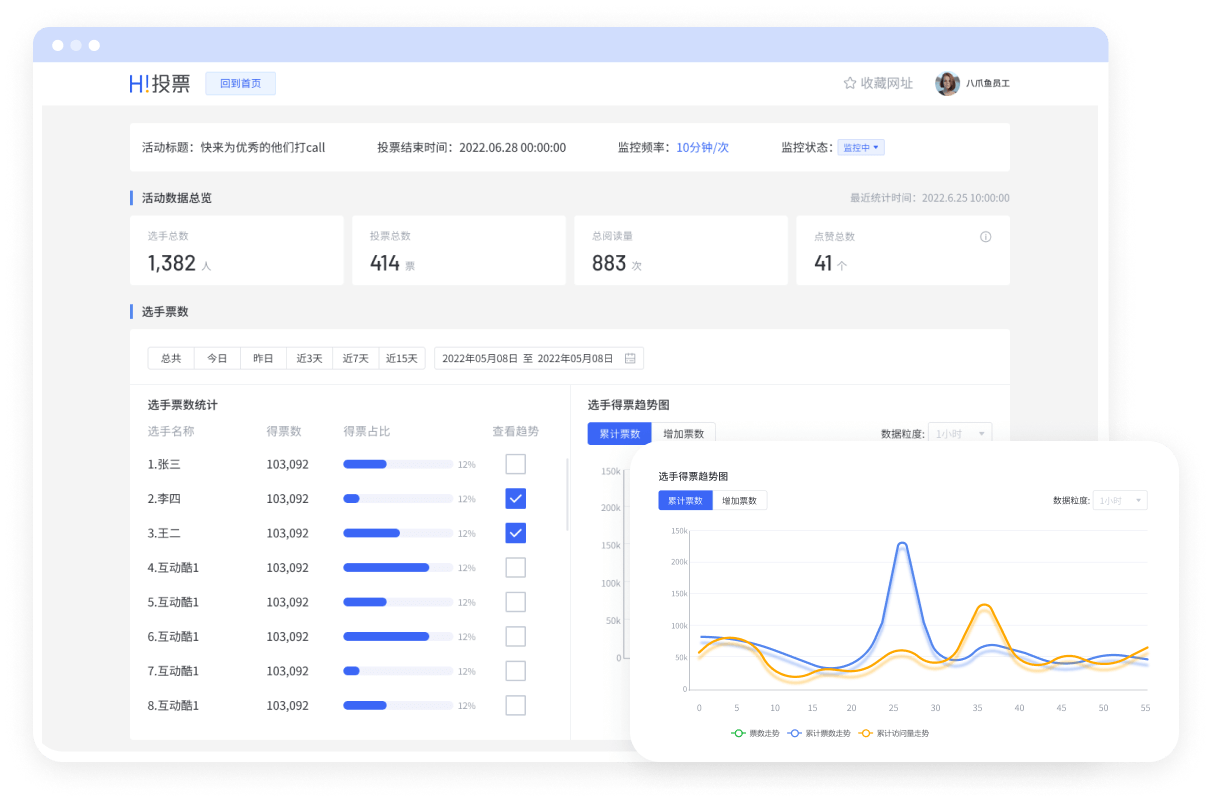
Task: Open 数据粒度 dropdown in the popup chart card
Action: [x=1120, y=500]
